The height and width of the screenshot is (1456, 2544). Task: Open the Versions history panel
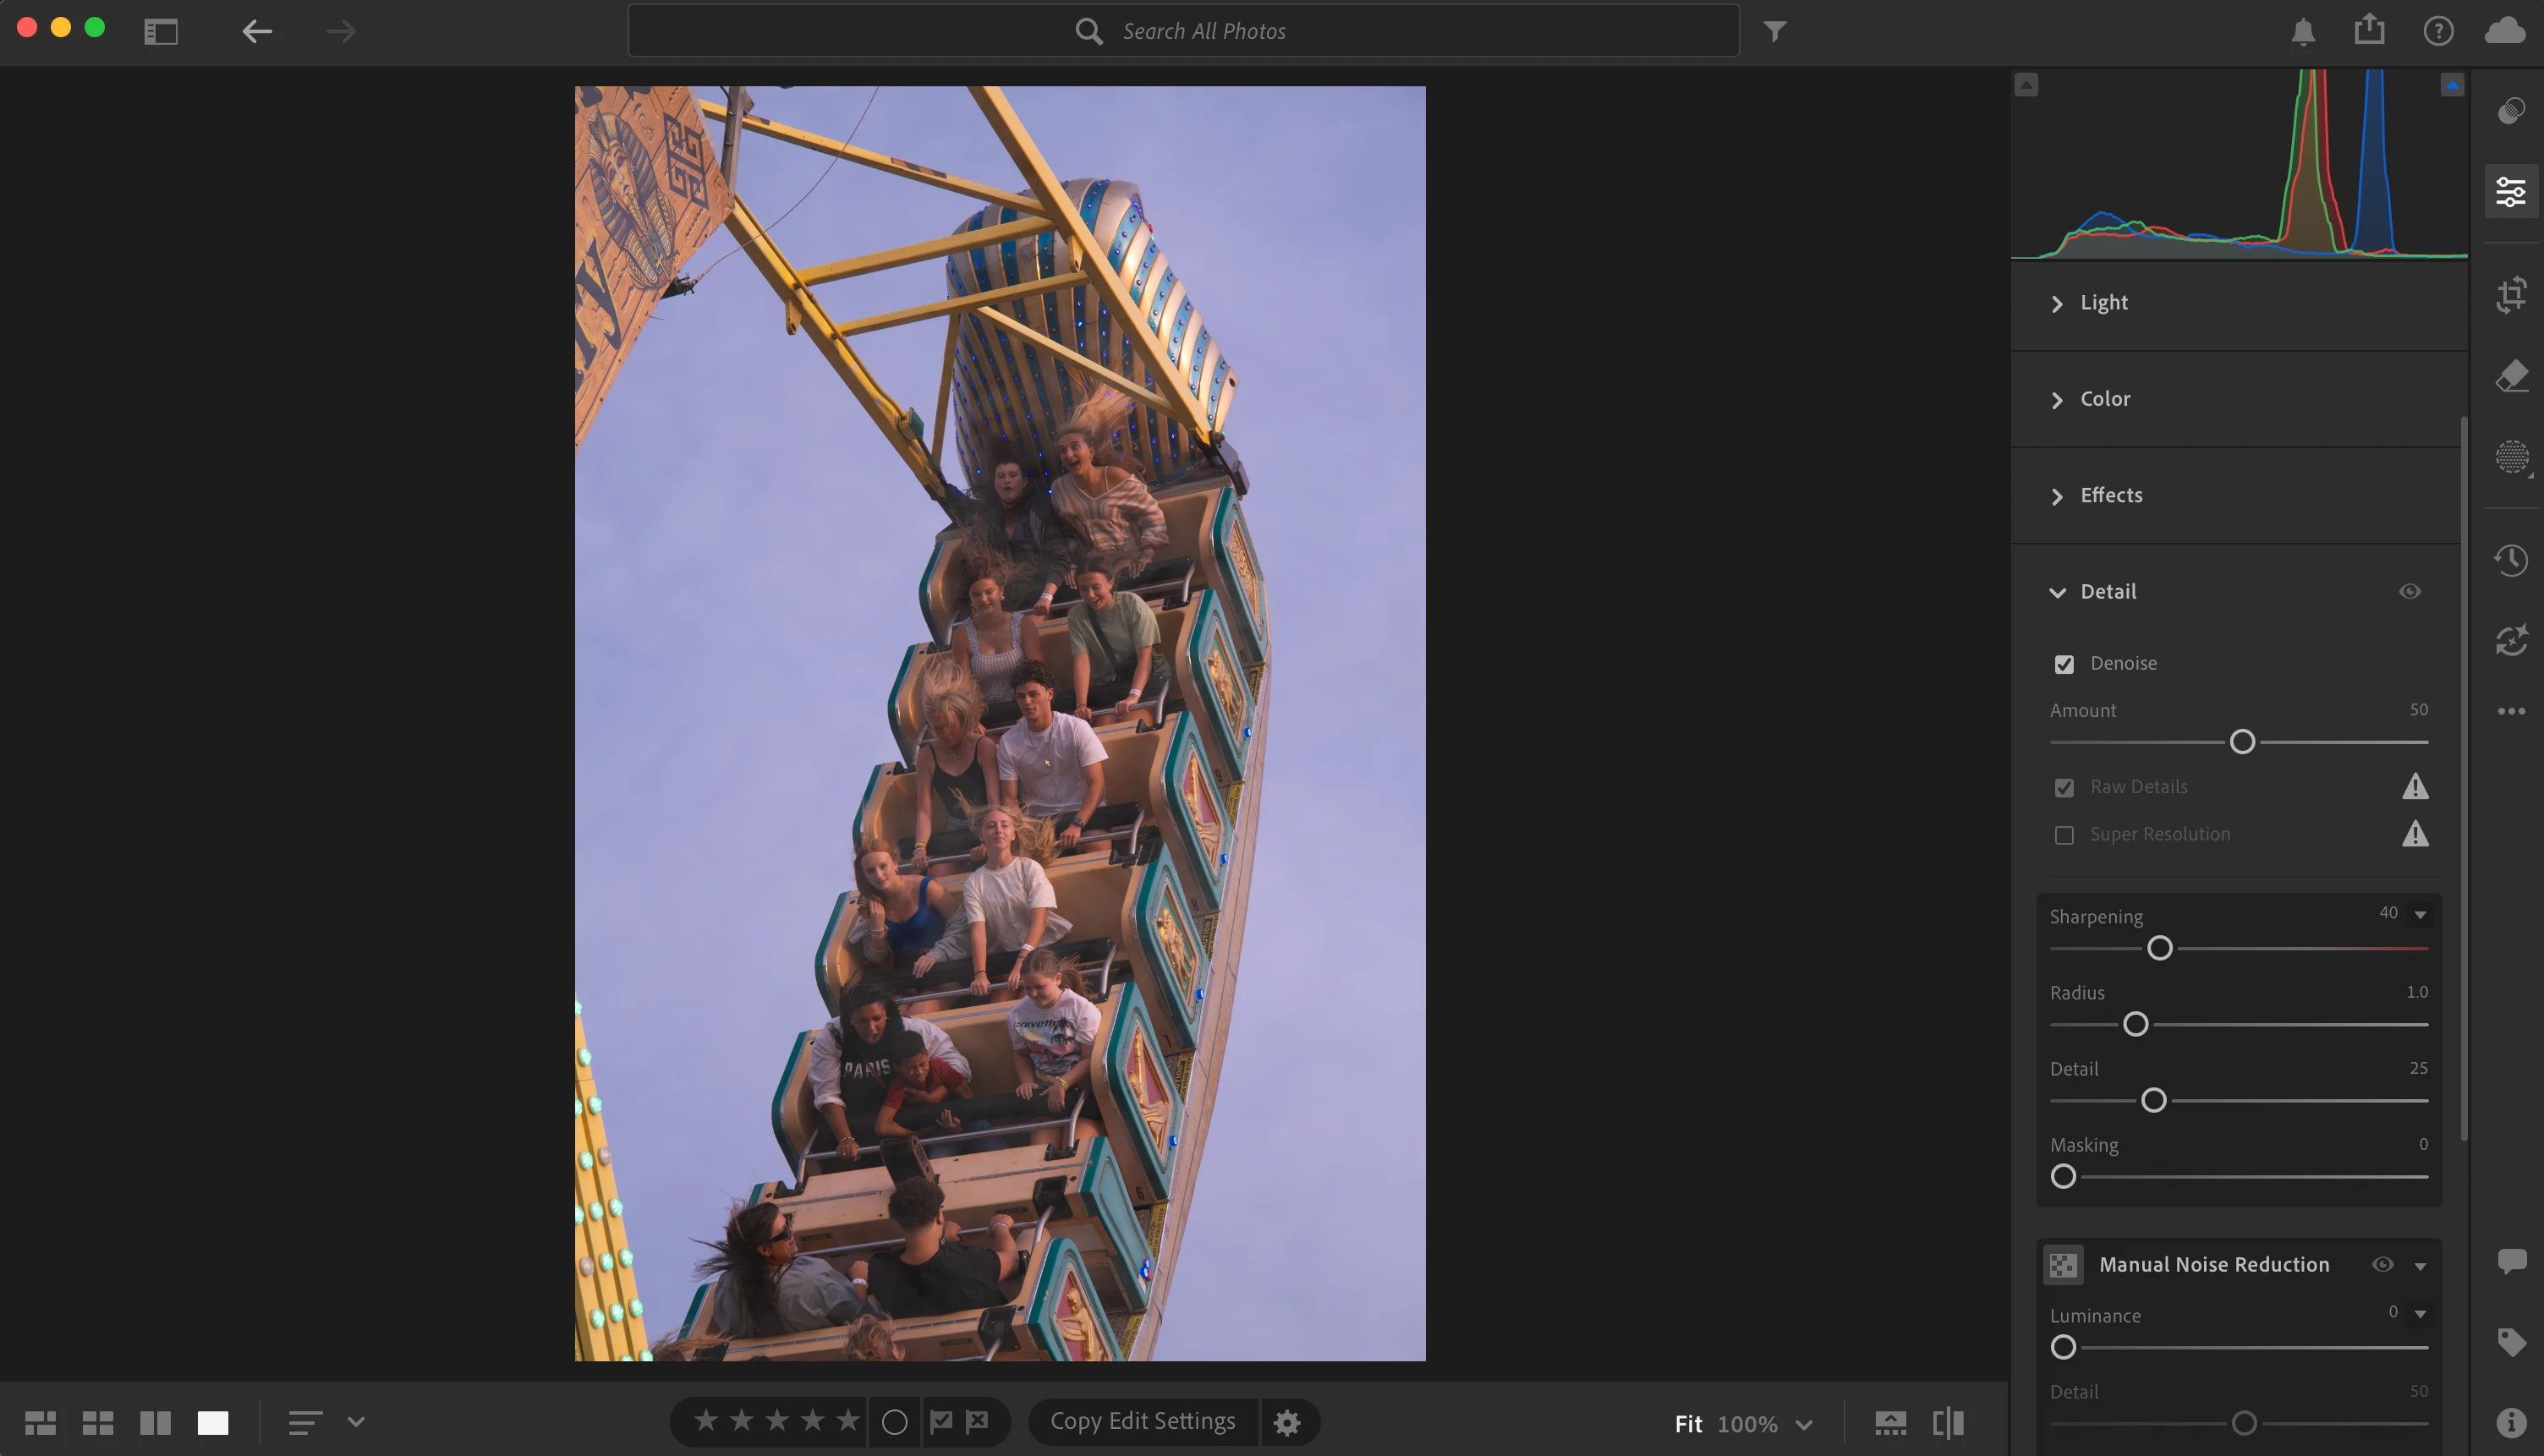[2511, 560]
